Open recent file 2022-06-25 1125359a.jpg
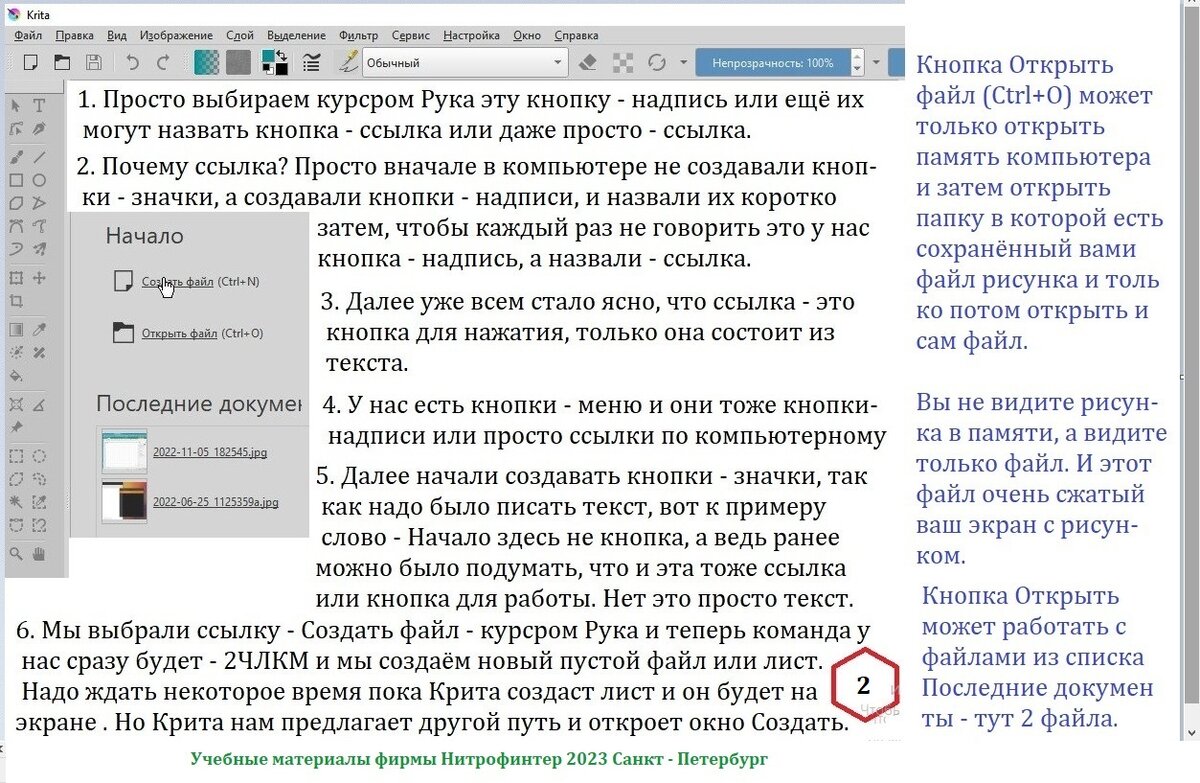This screenshot has height=783, width=1200. (x=215, y=501)
